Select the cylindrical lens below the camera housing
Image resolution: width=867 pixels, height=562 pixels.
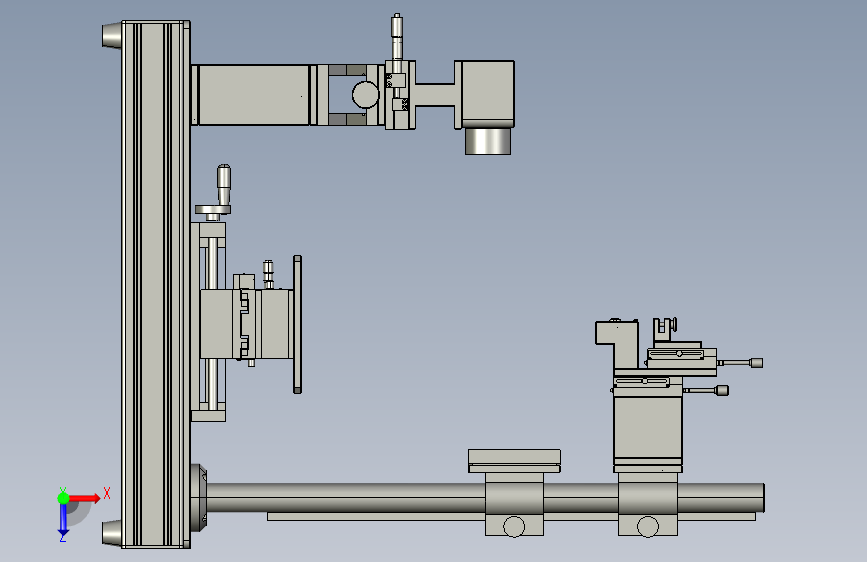click(x=488, y=141)
